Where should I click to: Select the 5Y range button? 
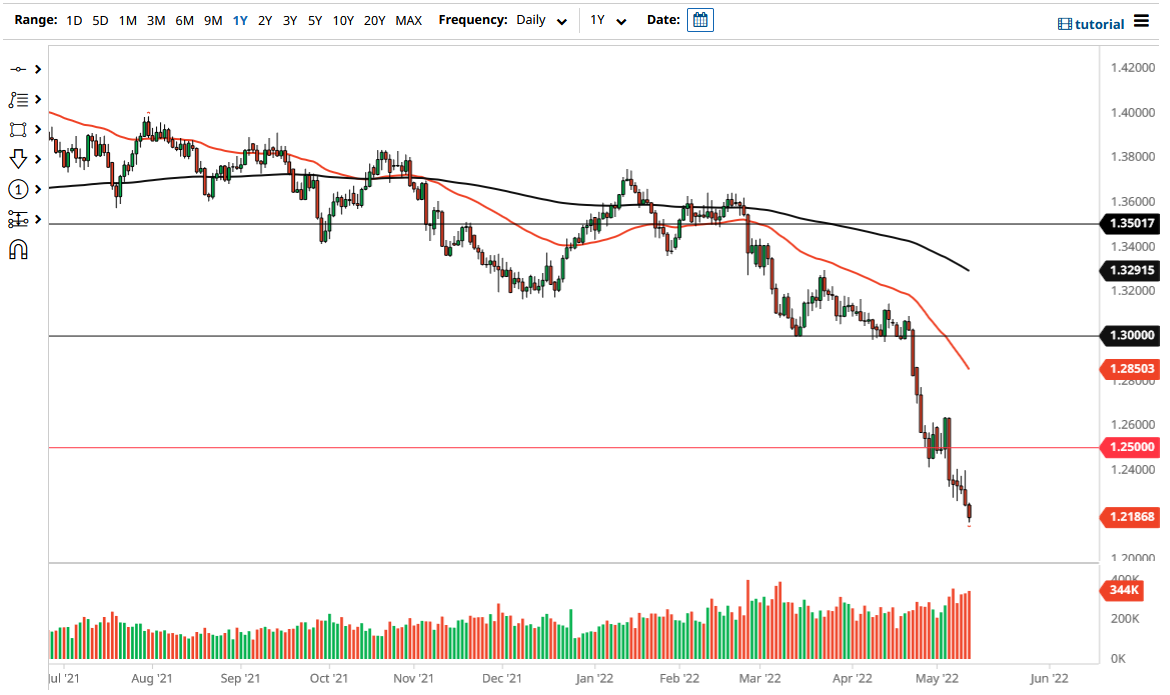pos(314,19)
